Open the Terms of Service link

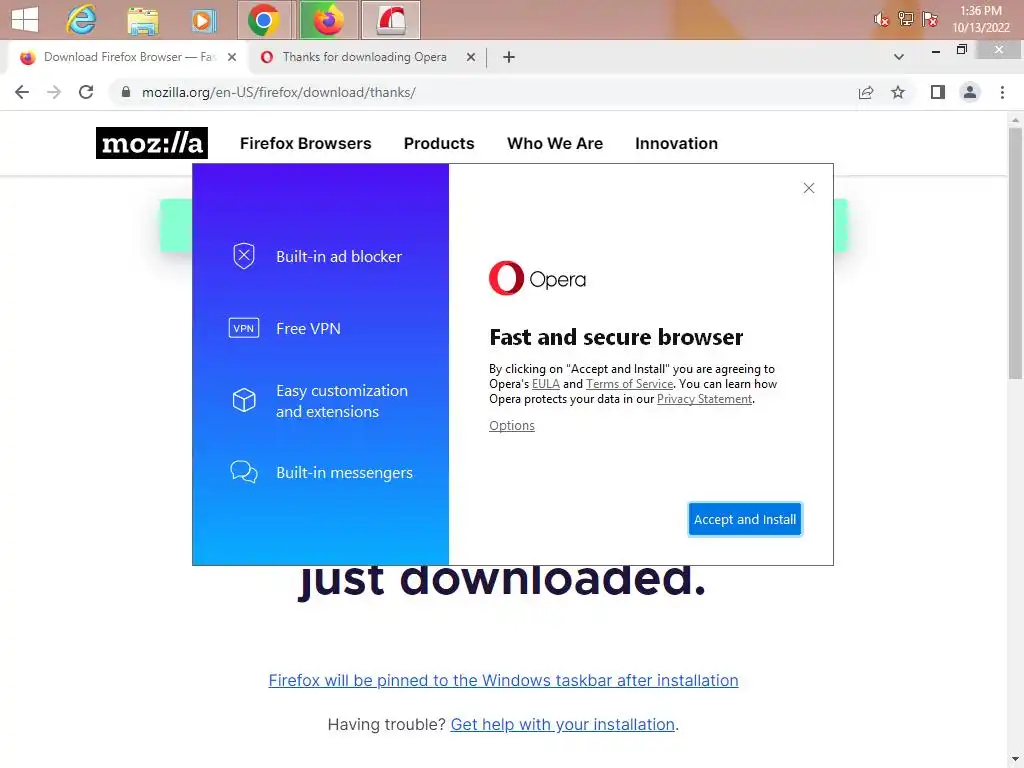click(x=629, y=384)
